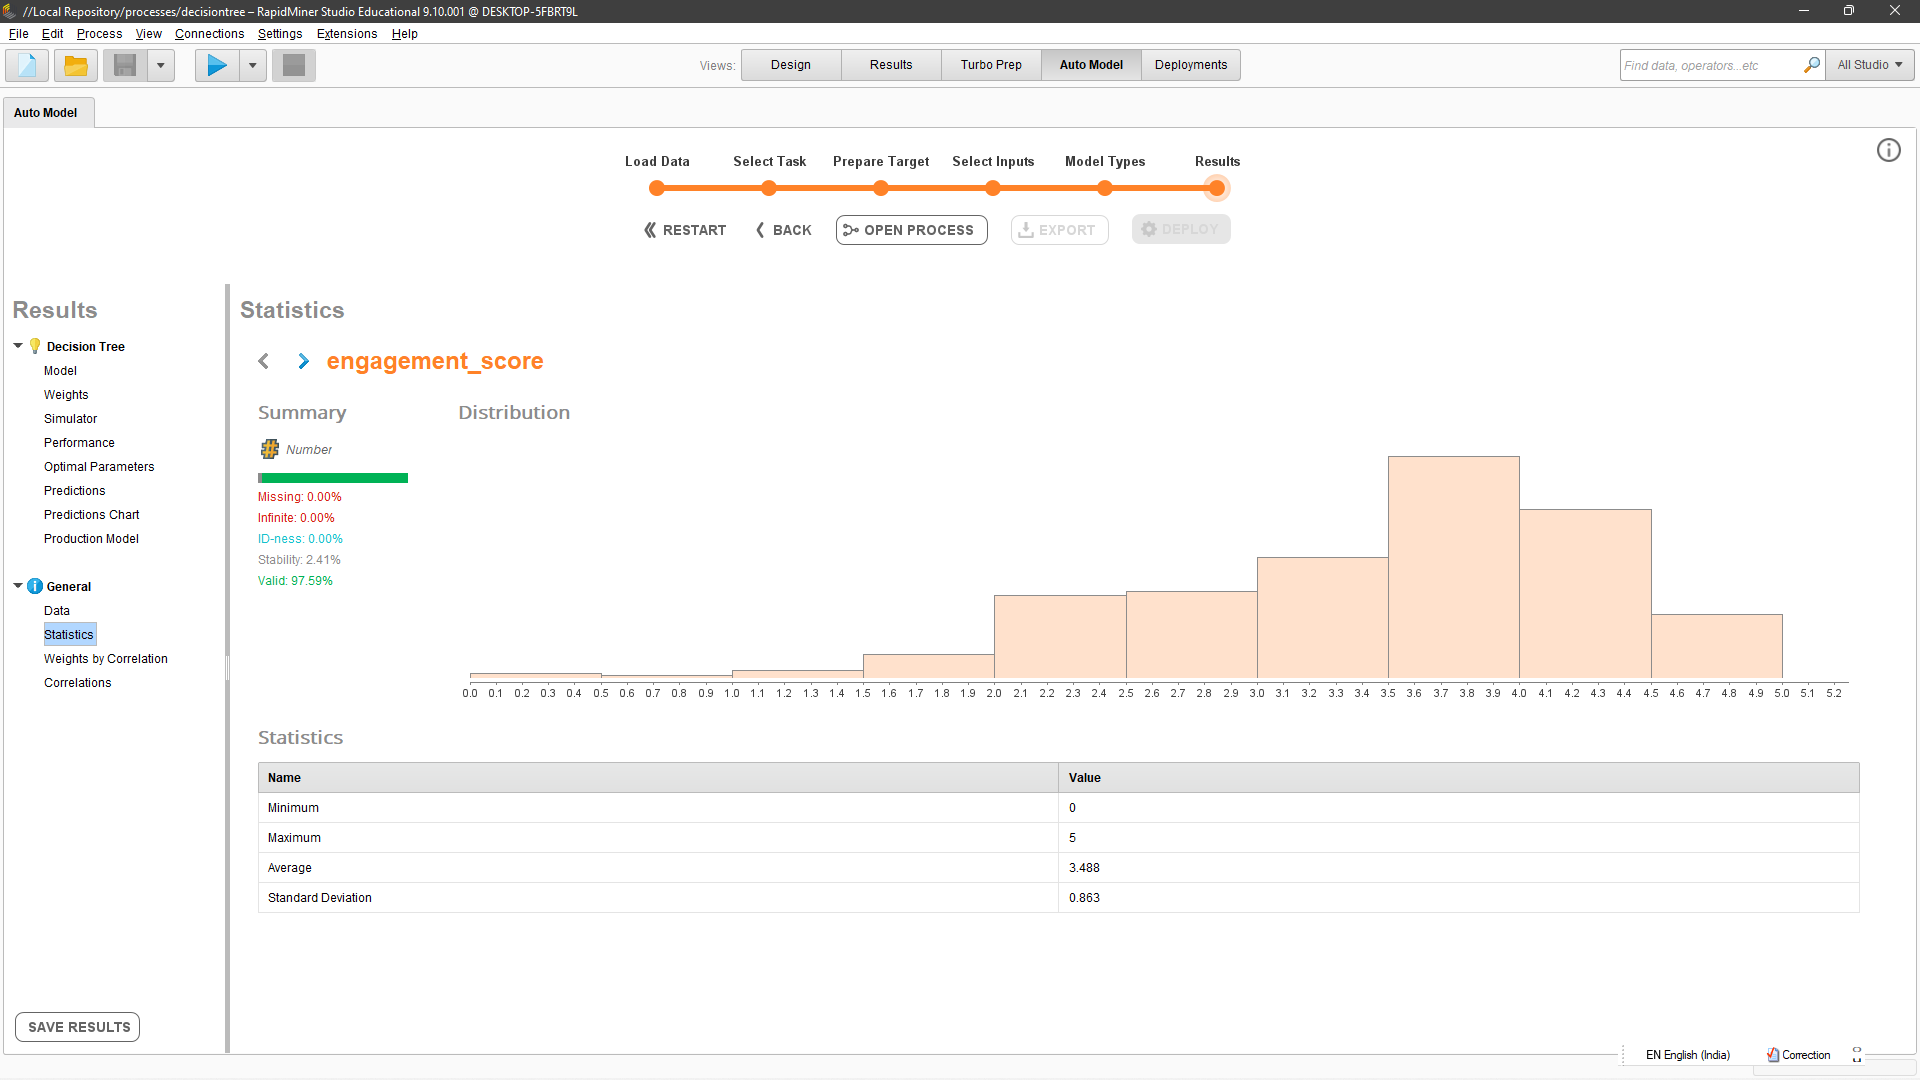This screenshot has height=1080, width=1920.
Task: Save the process with the save icon
Action: tap(123, 65)
